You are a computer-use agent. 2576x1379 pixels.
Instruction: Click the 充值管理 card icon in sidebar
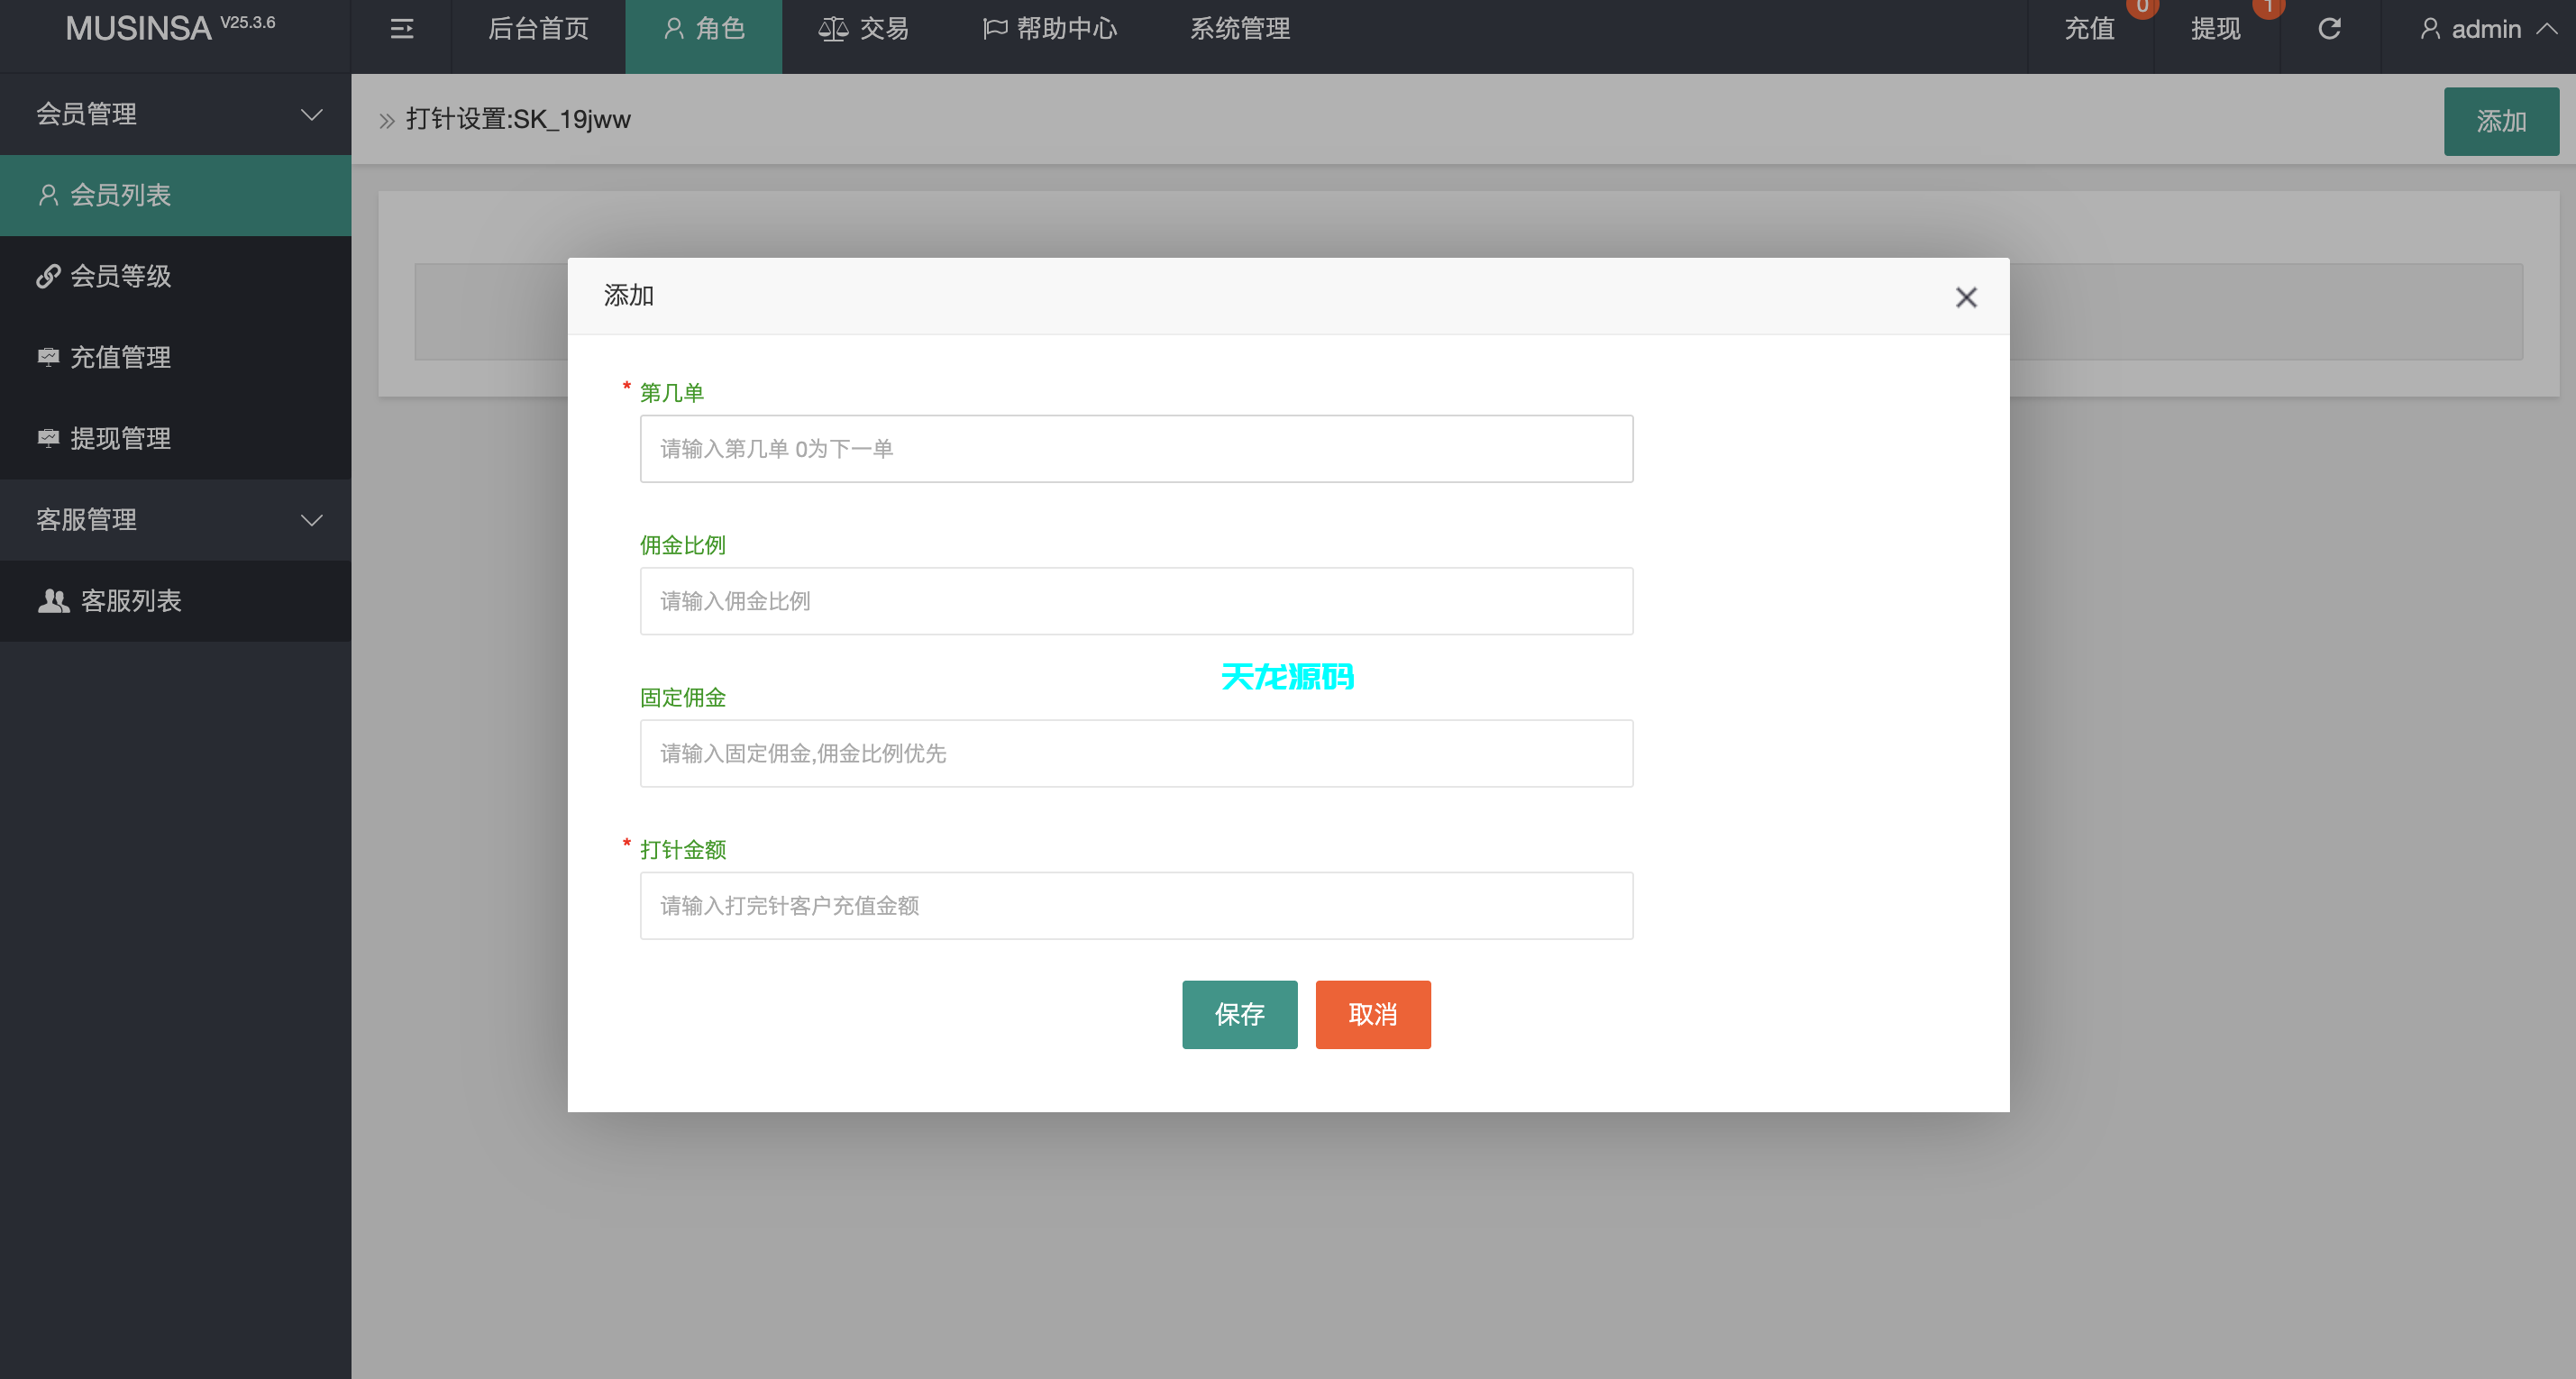point(48,357)
